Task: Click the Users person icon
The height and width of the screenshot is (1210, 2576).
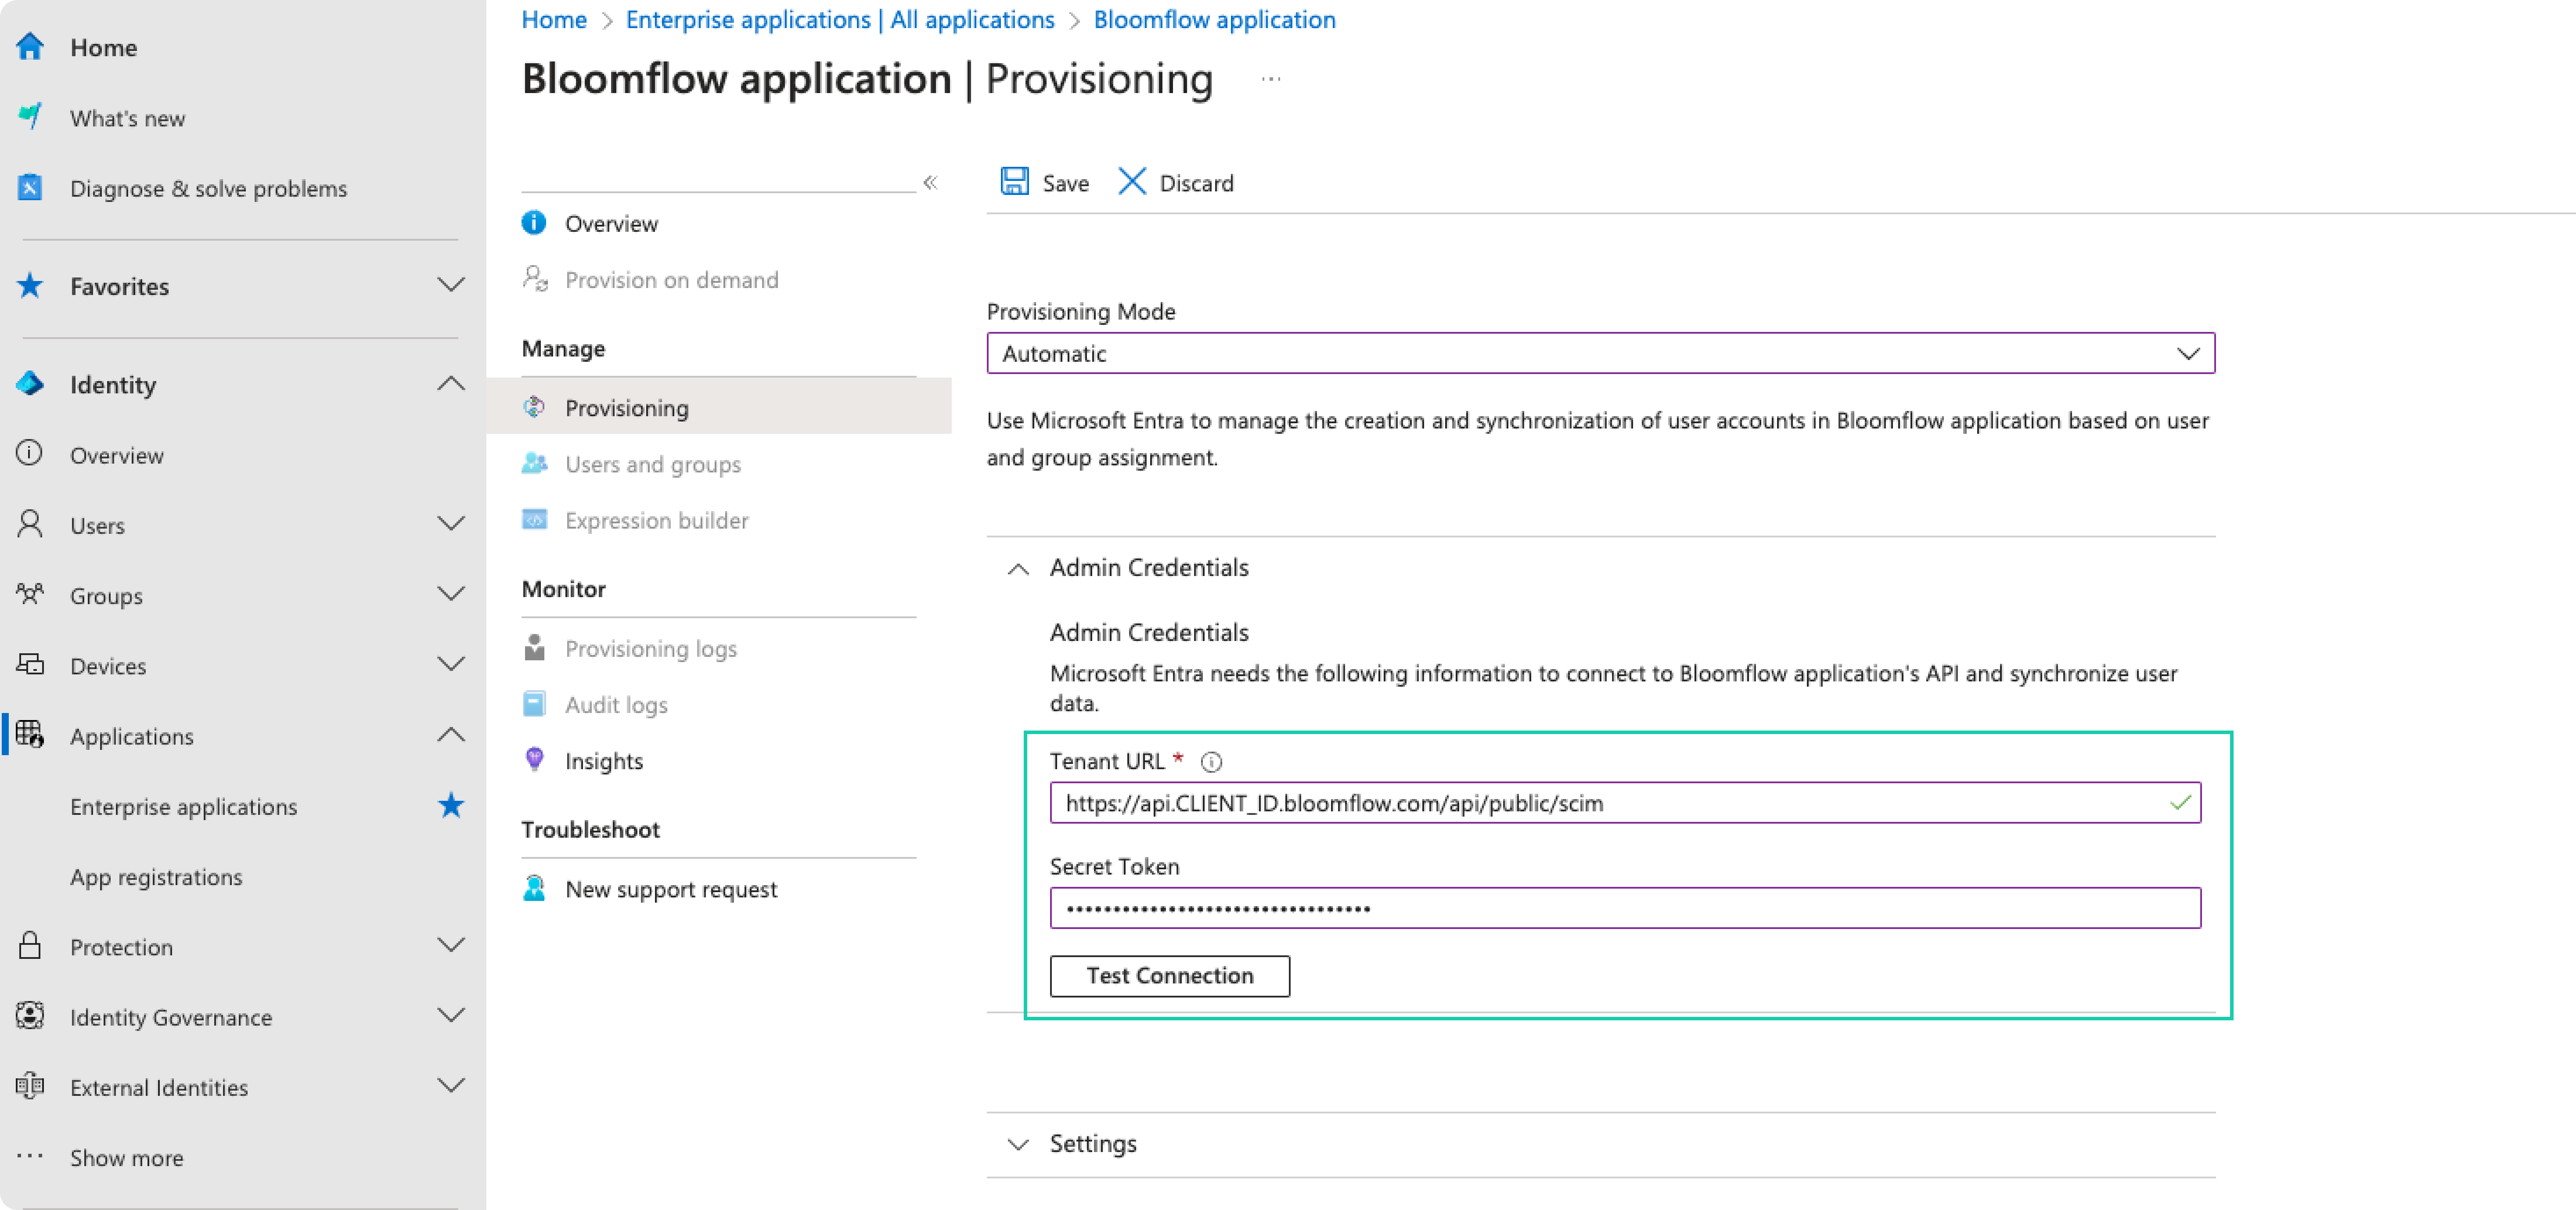Action: pyautogui.click(x=30, y=524)
